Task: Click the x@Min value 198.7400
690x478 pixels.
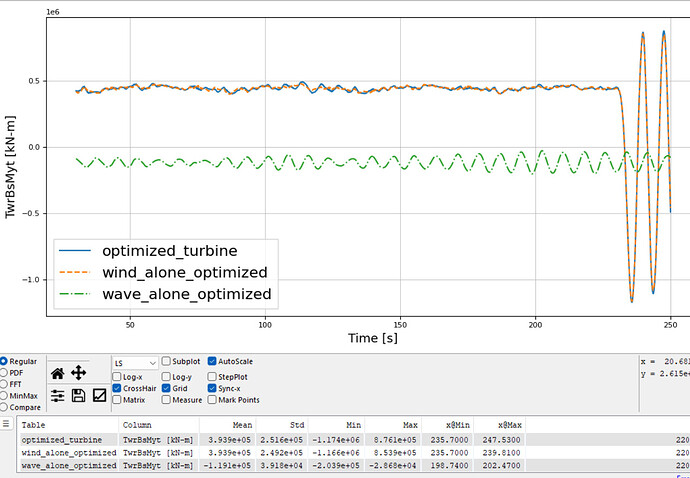Action: (453, 465)
